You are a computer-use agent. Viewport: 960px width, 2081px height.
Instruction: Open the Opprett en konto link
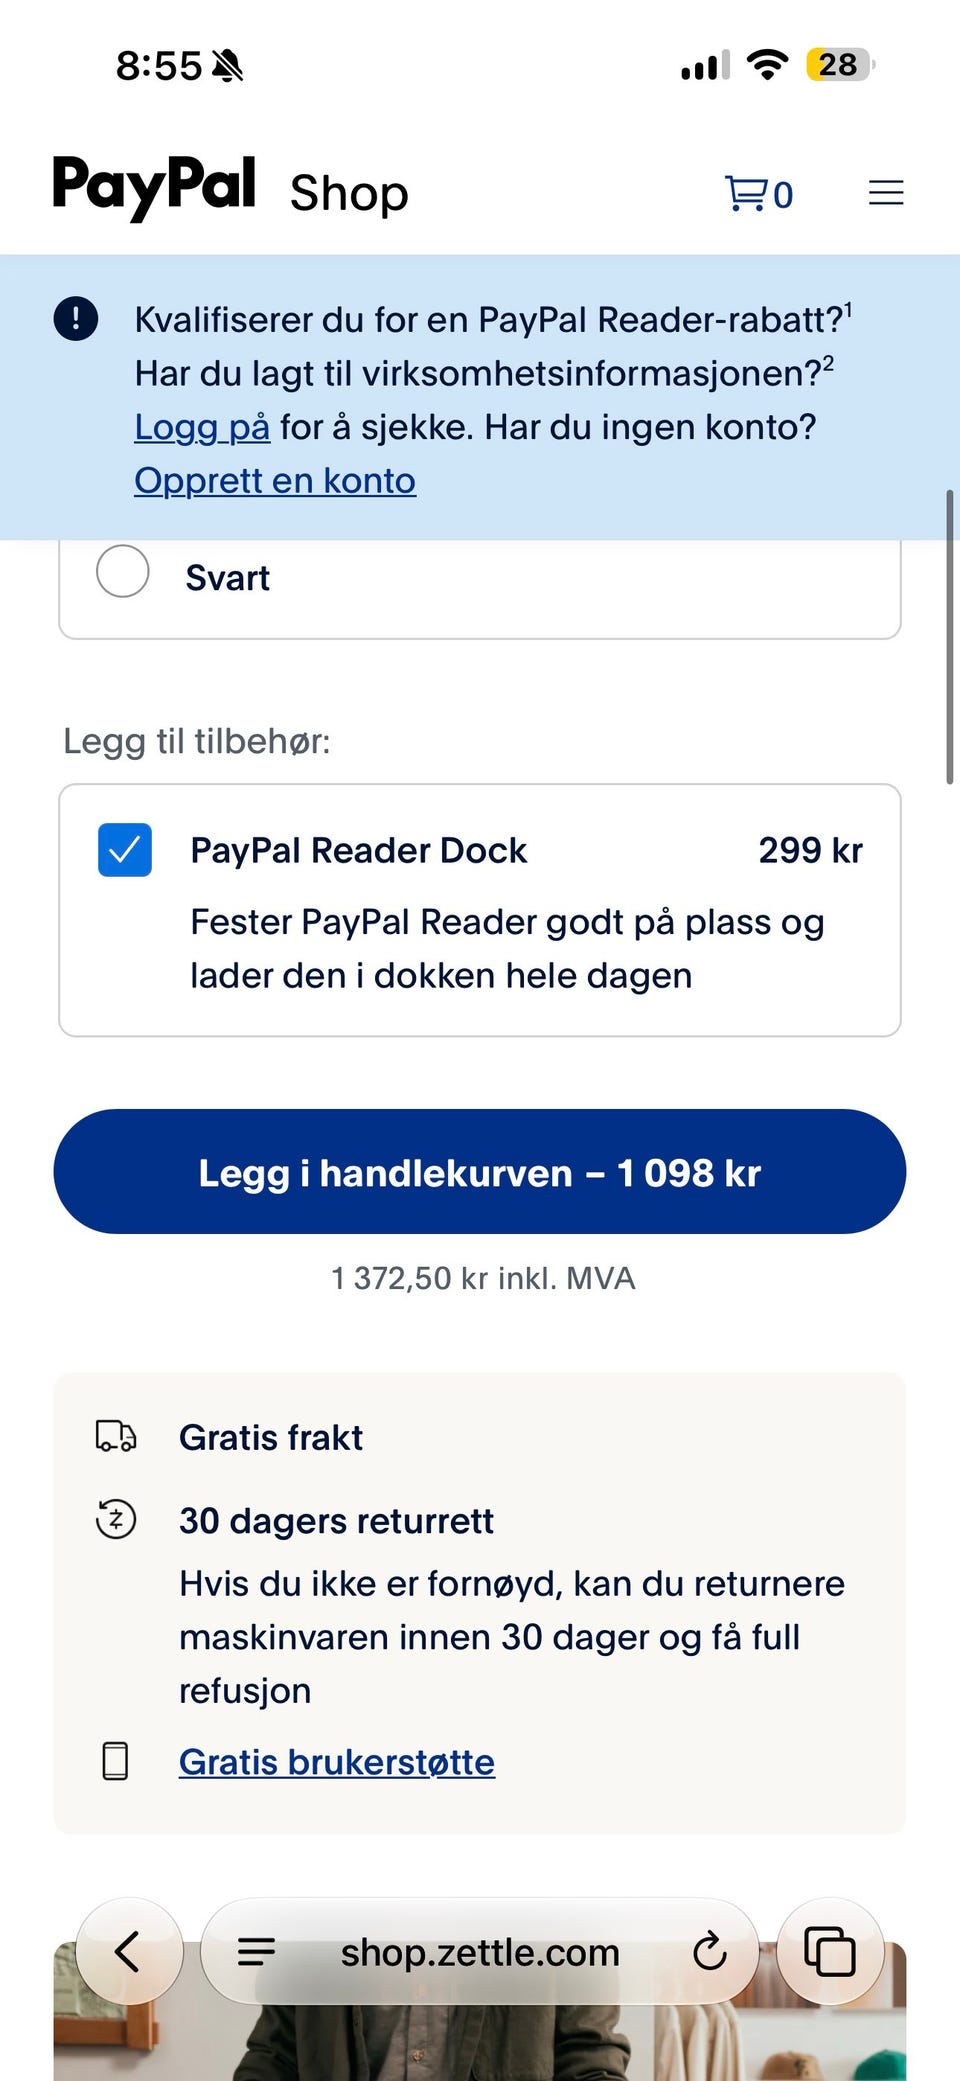click(275, 481)
